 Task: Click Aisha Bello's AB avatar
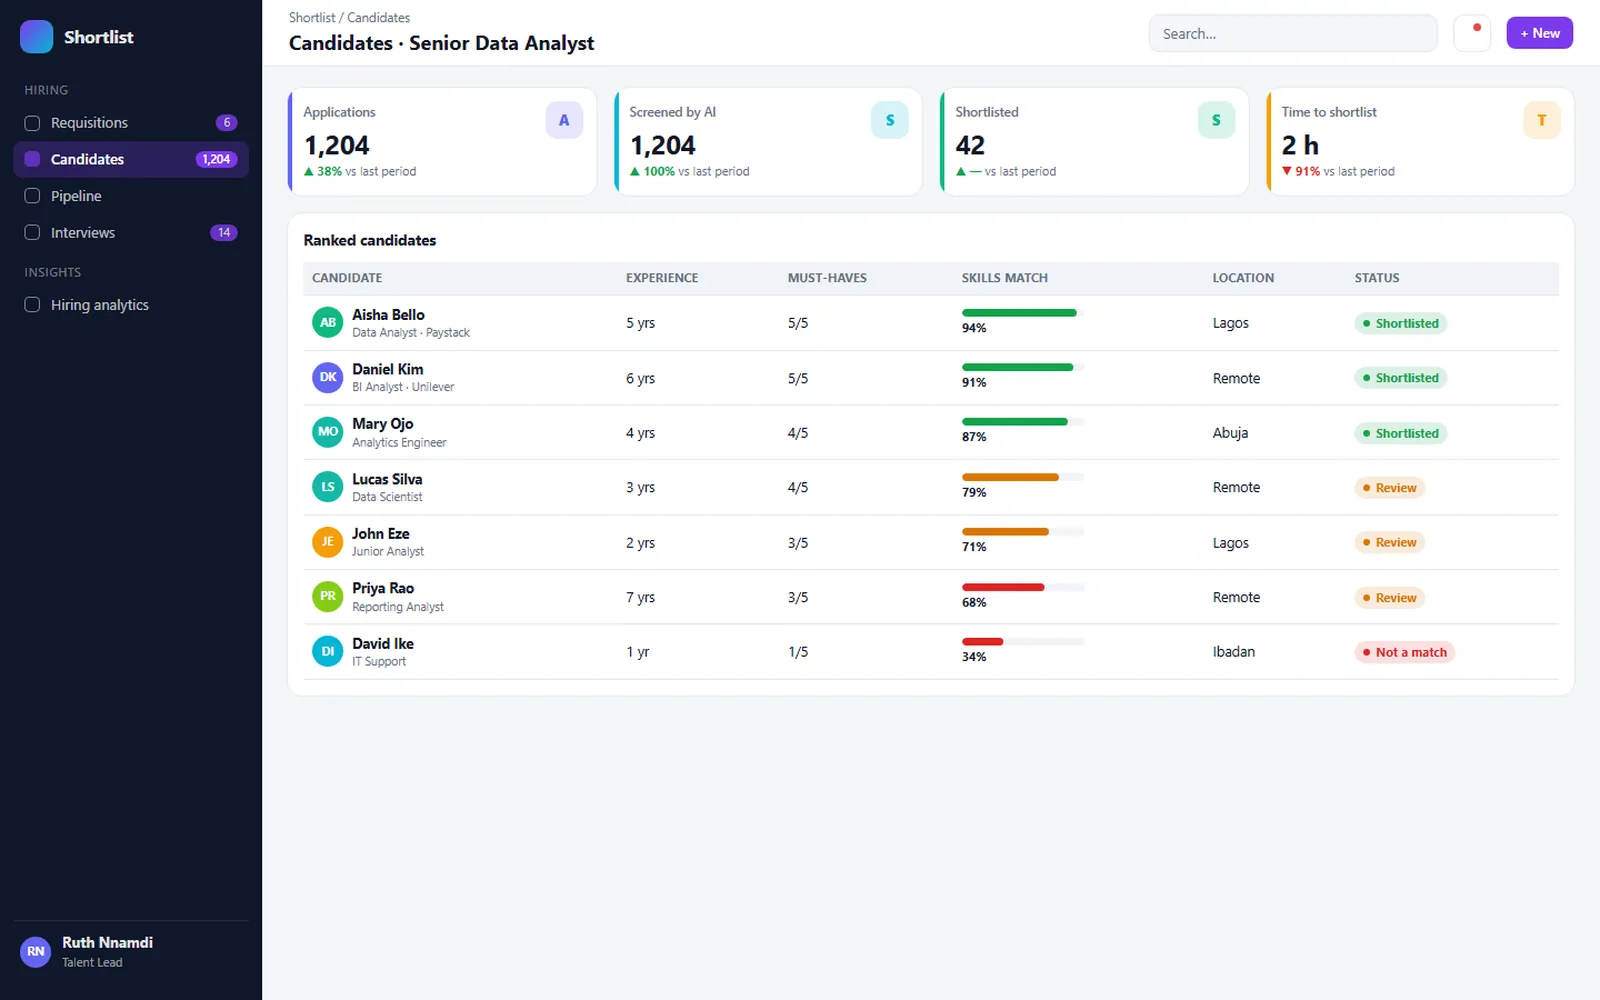point(328,323)
